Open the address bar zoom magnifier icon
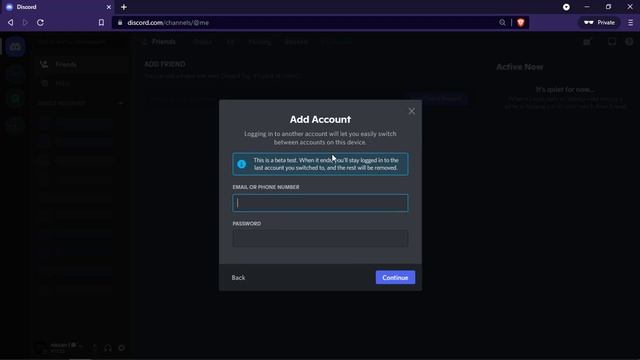 pyautogui.click(x=502, y=23)
